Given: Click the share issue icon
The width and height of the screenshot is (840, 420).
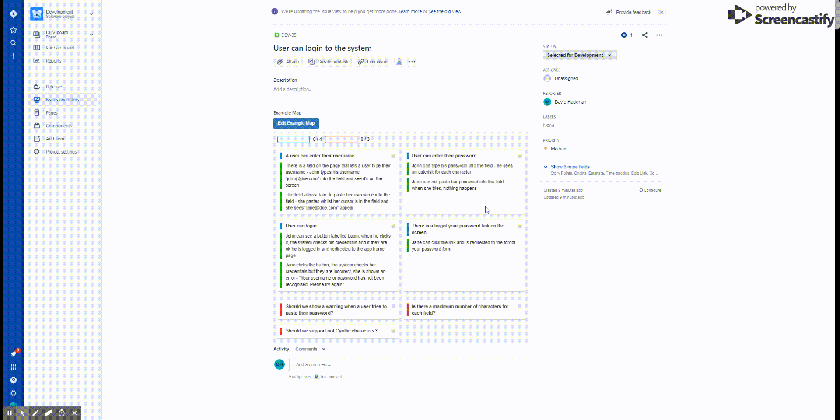Looking at the screenshot, I should (645, 35).
